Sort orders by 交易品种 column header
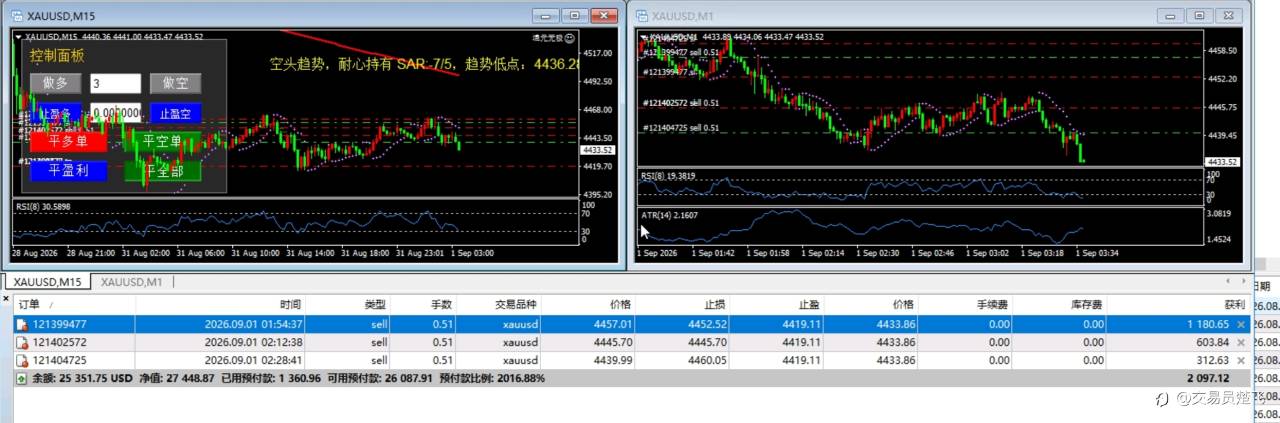The height and width of the screenshot is (423, 1280). [499, 304]
